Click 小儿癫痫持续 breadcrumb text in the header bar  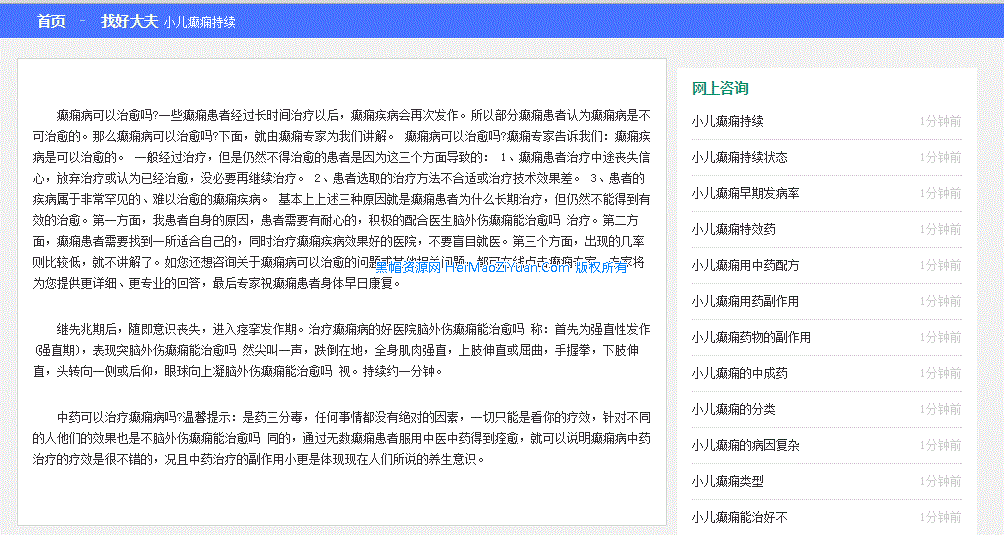(x=200, y=22)
